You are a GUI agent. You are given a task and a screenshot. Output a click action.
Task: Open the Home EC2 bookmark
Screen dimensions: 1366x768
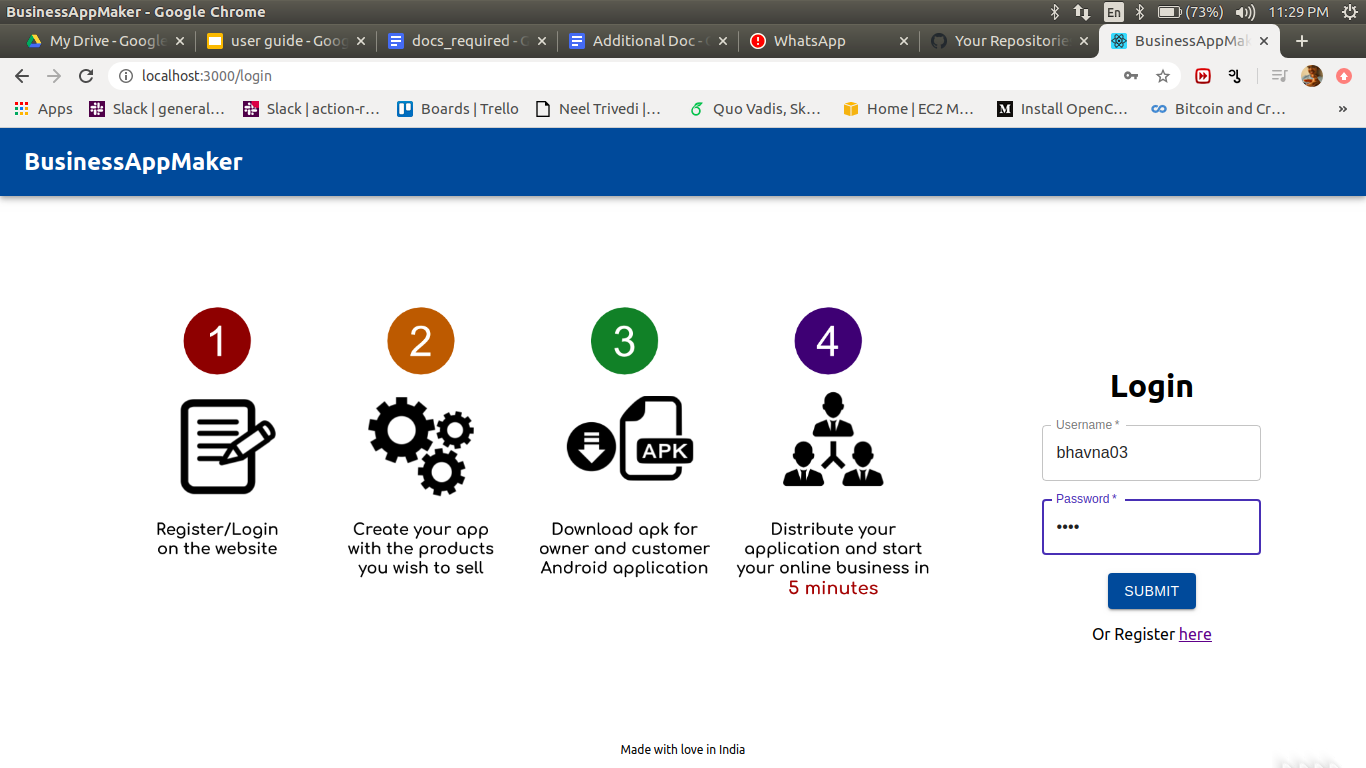(909, 109)
